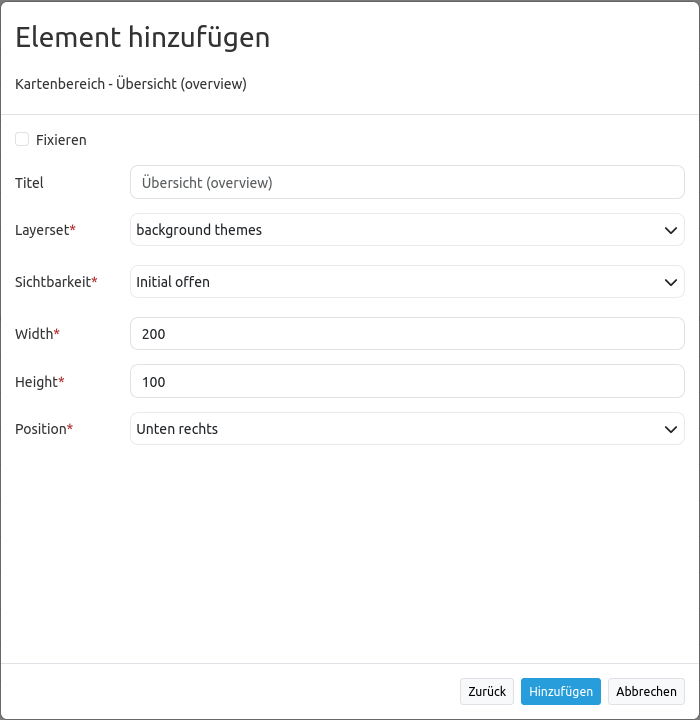Open the Layerset dropdown showing background themes

click(x=400, y=230)
